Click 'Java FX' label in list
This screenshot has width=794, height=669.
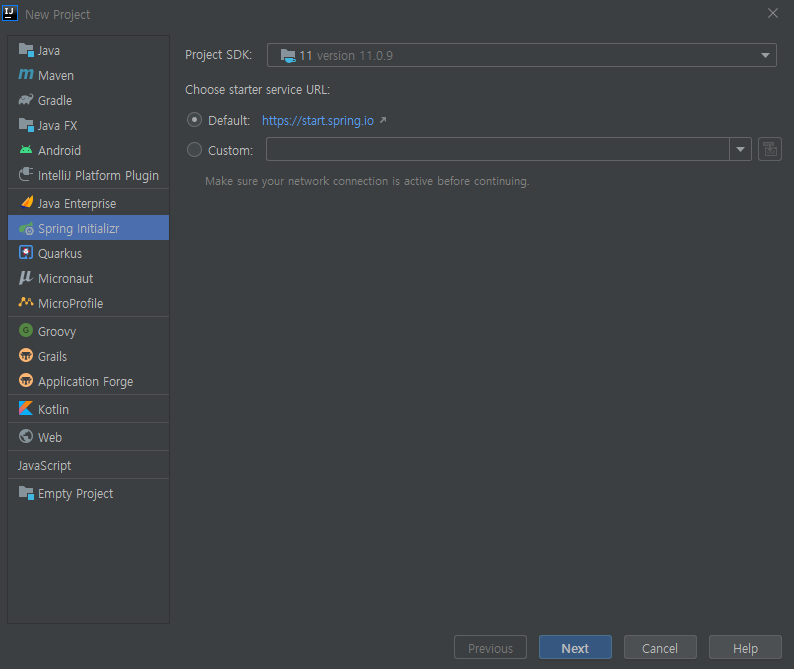[57, 126]
